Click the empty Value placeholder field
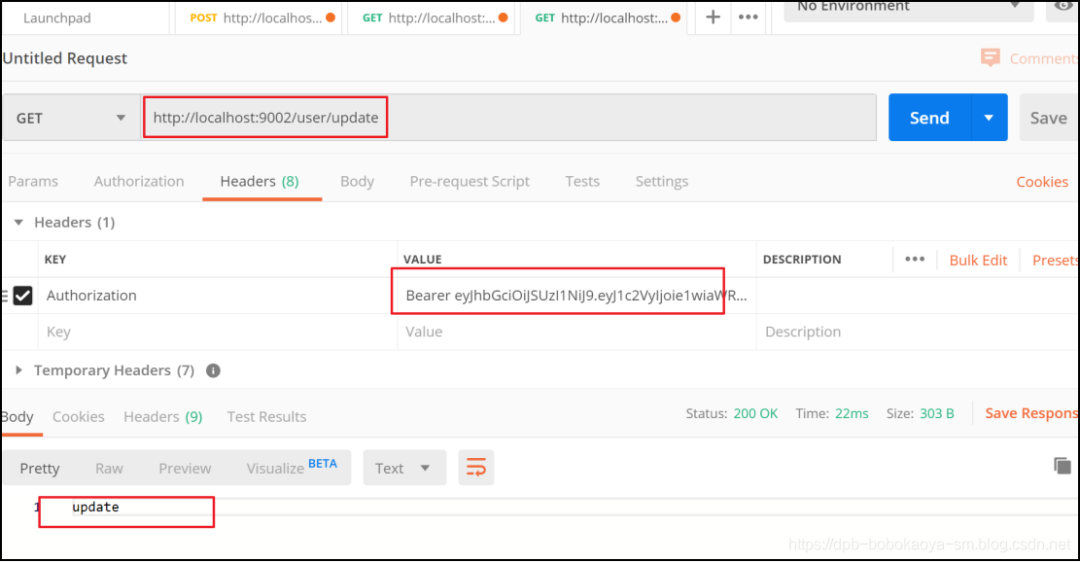The height and width of the screenshot is (562, 1080). click(x=576, y=332)
